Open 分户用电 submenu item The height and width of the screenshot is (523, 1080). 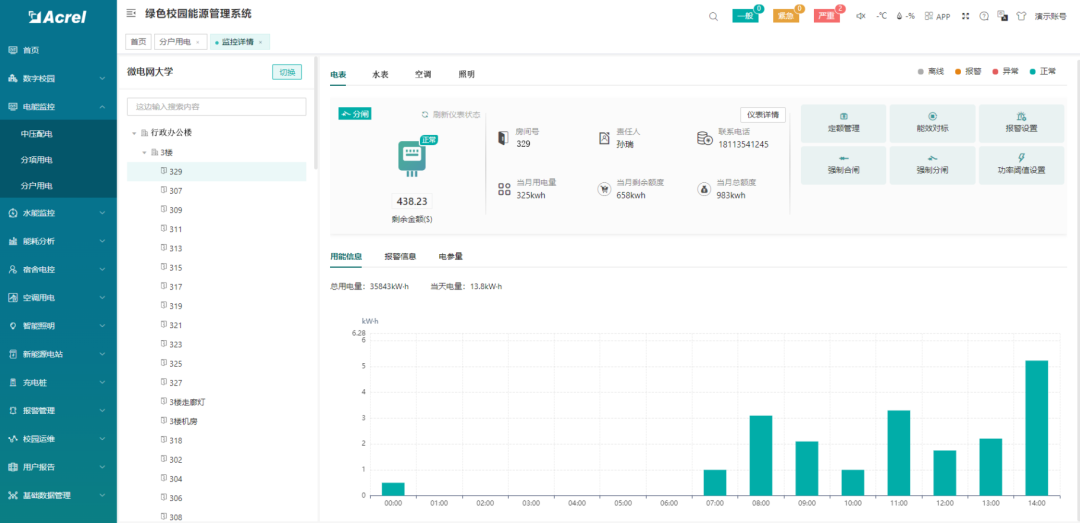(x=59, y=186)
